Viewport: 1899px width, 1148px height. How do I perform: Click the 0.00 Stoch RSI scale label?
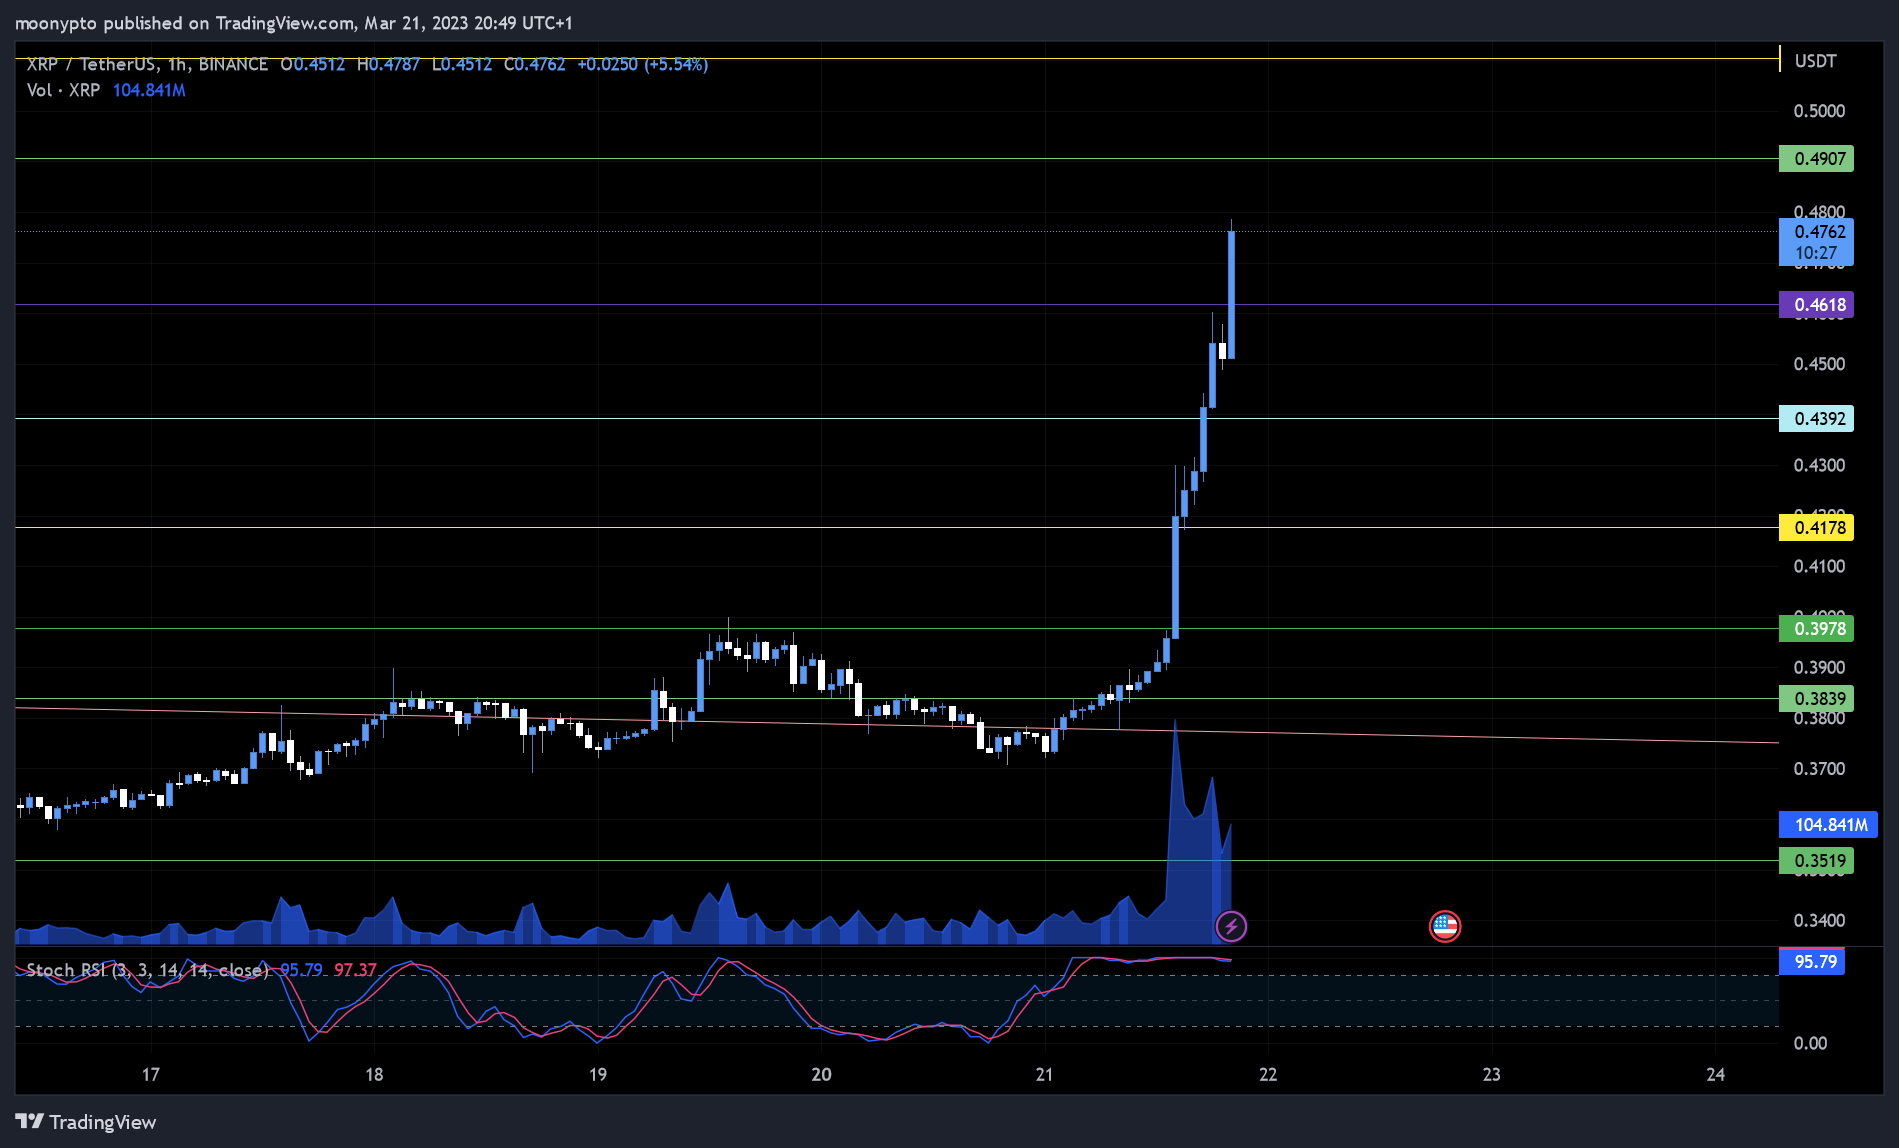coord(1810,1043)
